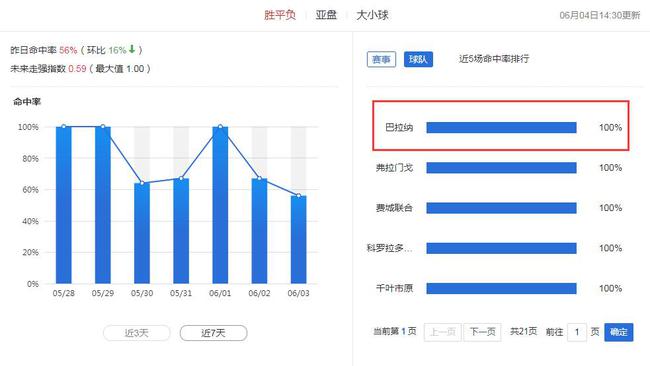Go to 上一页 of rankings
The image size is (650, 366).
click(x=442, y=332)
